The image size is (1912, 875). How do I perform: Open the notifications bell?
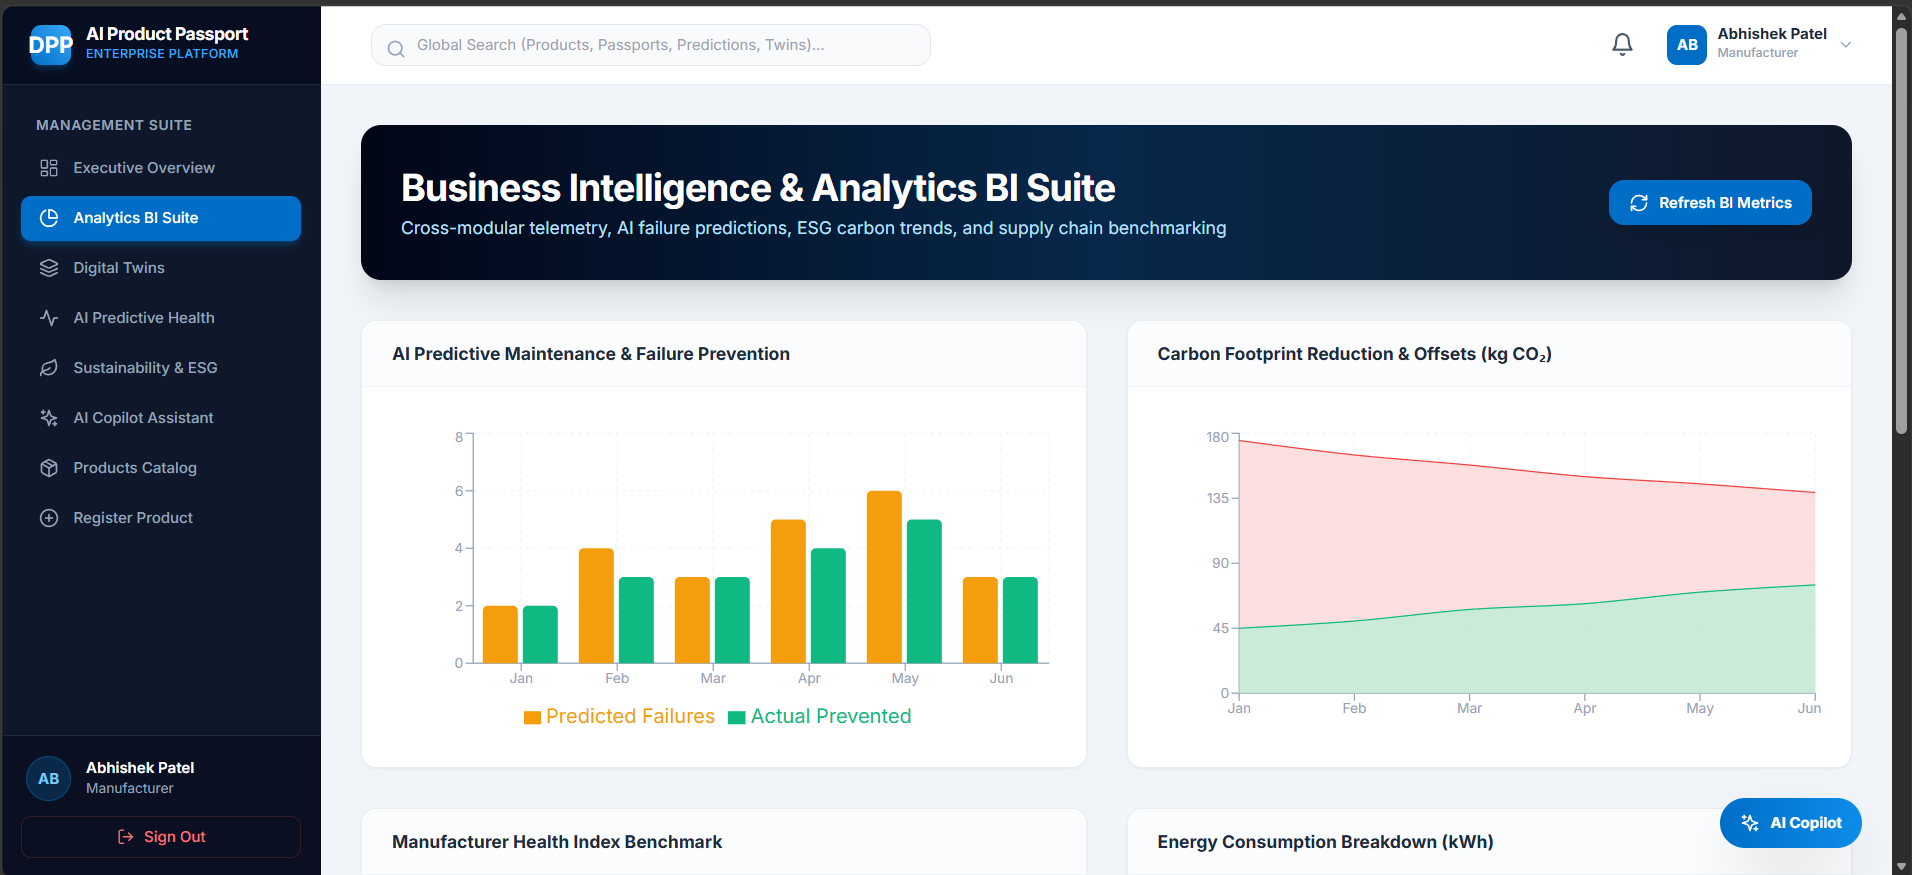(1622, 45)
